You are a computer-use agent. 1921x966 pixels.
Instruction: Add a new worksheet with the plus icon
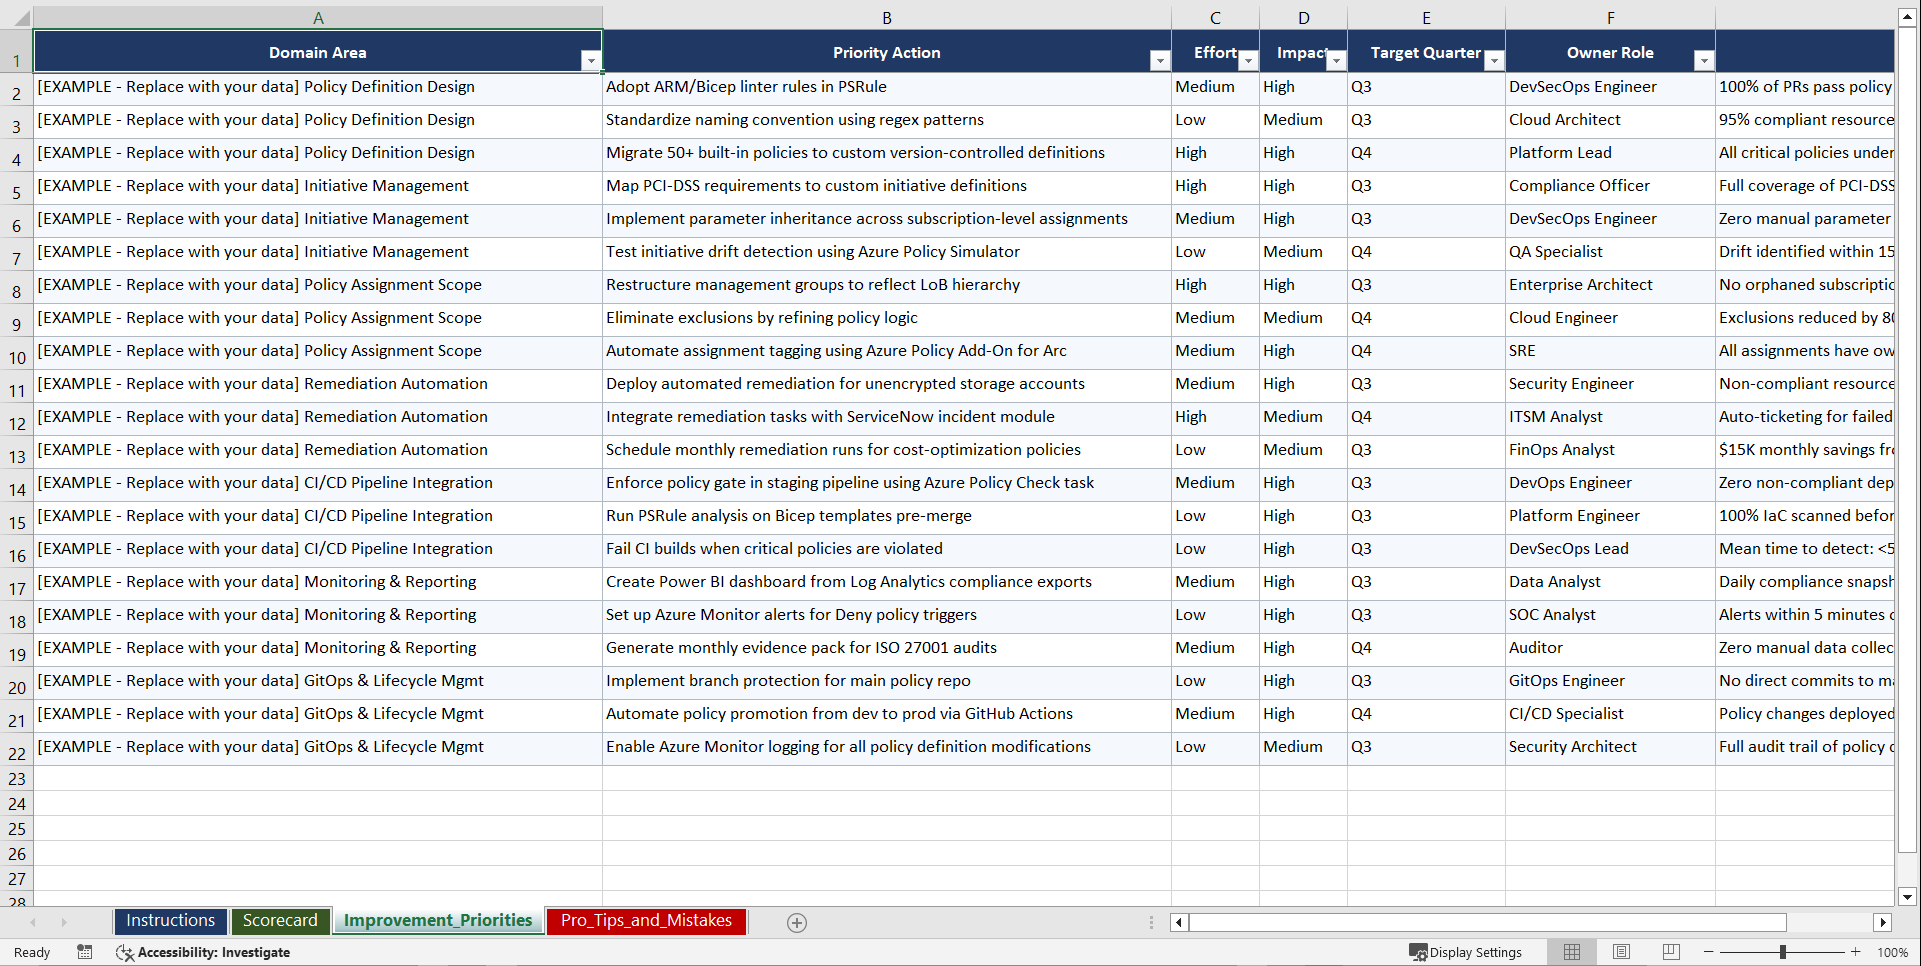[x=797, y=922]
